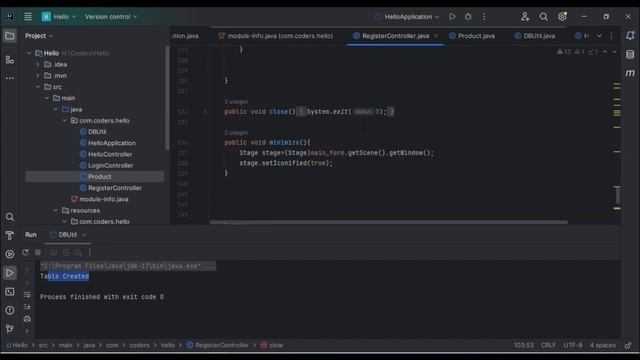Viewport: 640px width, 360px height.
Task: Open Problems tool window icon
Action: [10, 310]
